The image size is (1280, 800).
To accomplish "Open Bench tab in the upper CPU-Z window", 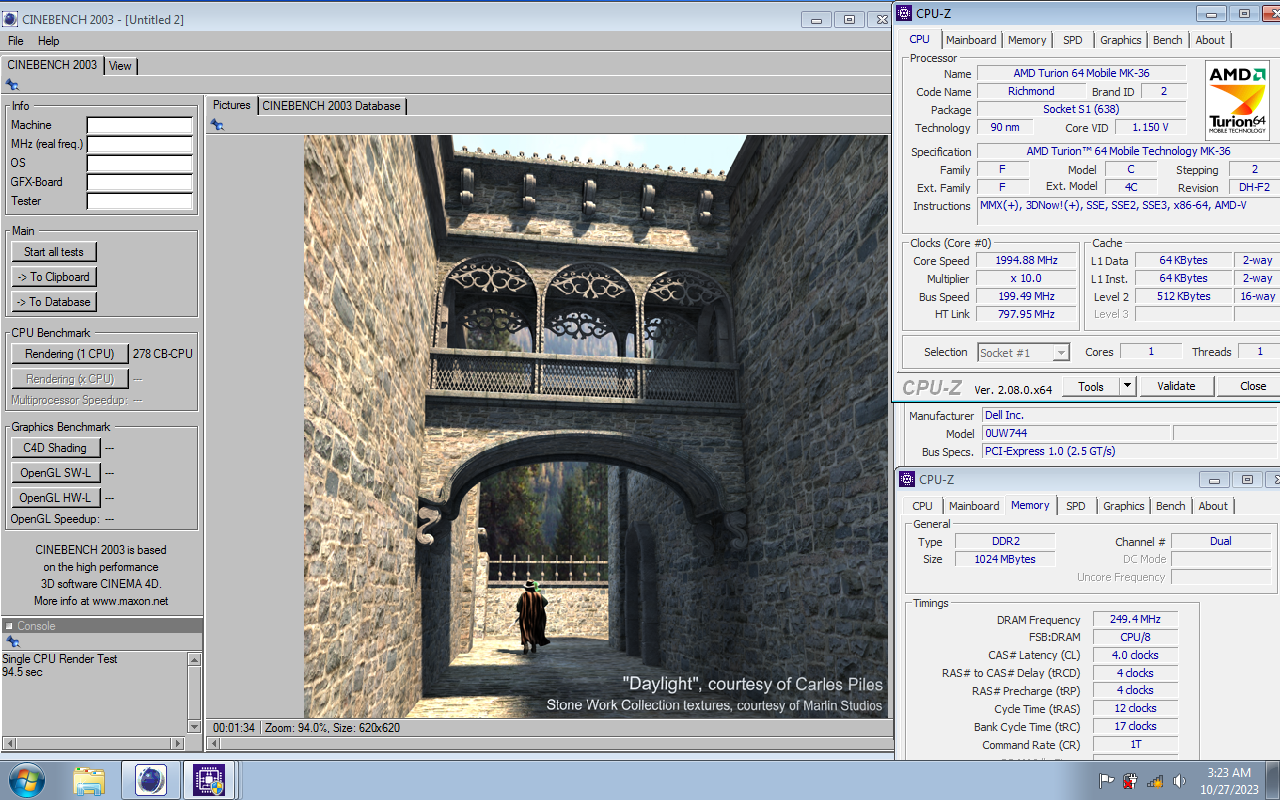I will click(1168, 40).
